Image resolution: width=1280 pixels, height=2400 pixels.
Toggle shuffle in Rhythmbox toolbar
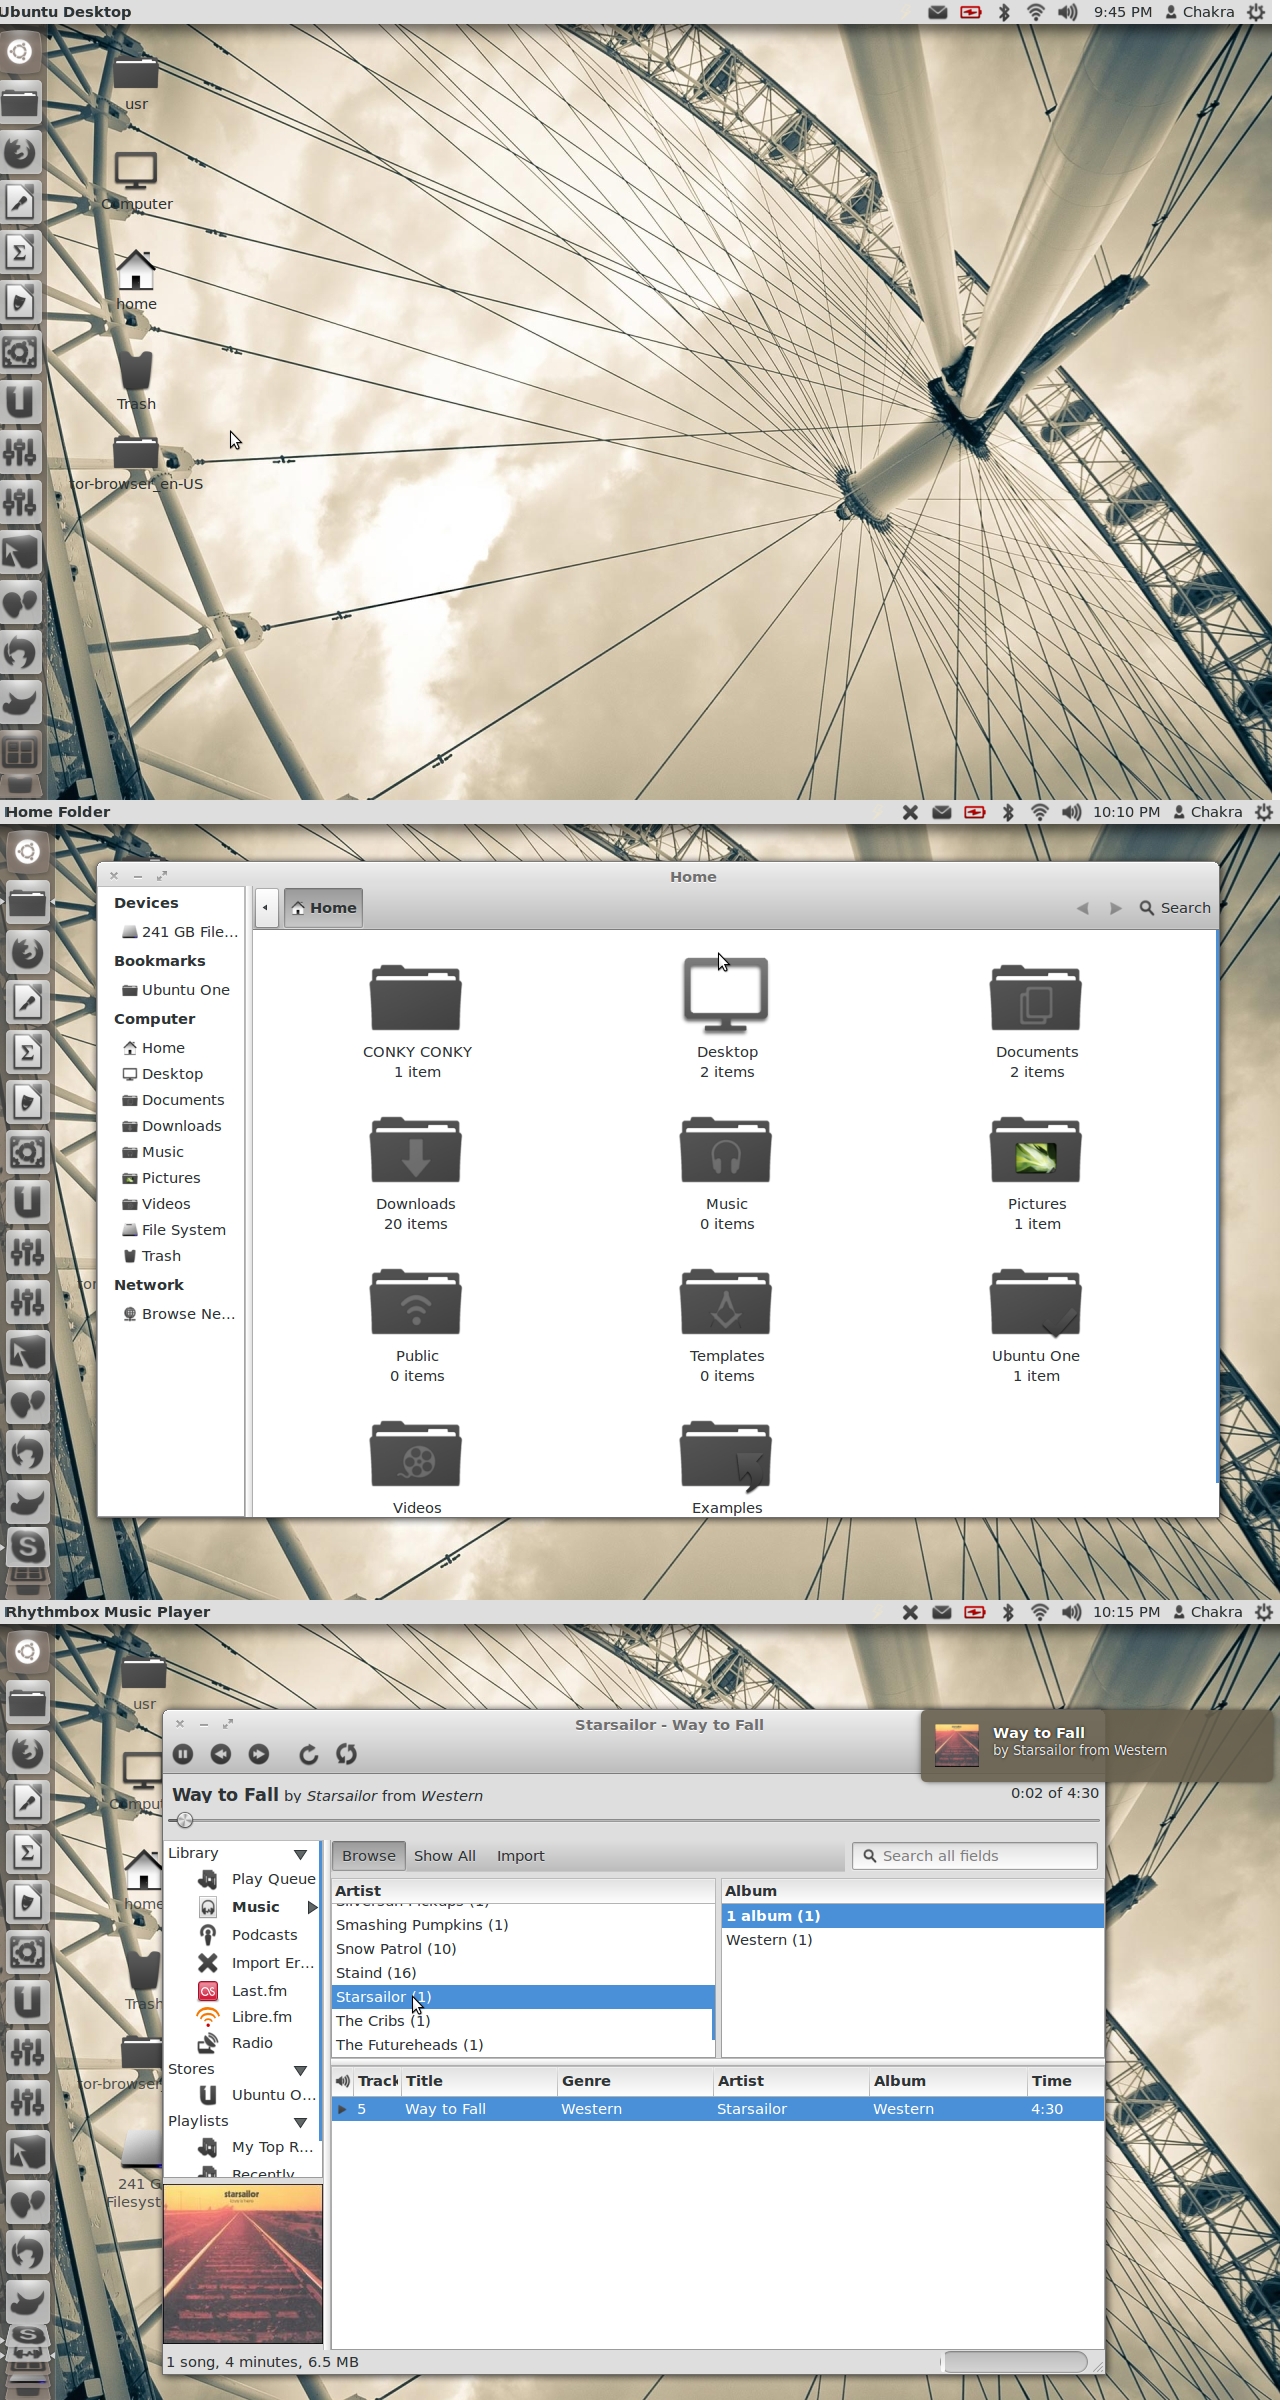click(347, 1754)
